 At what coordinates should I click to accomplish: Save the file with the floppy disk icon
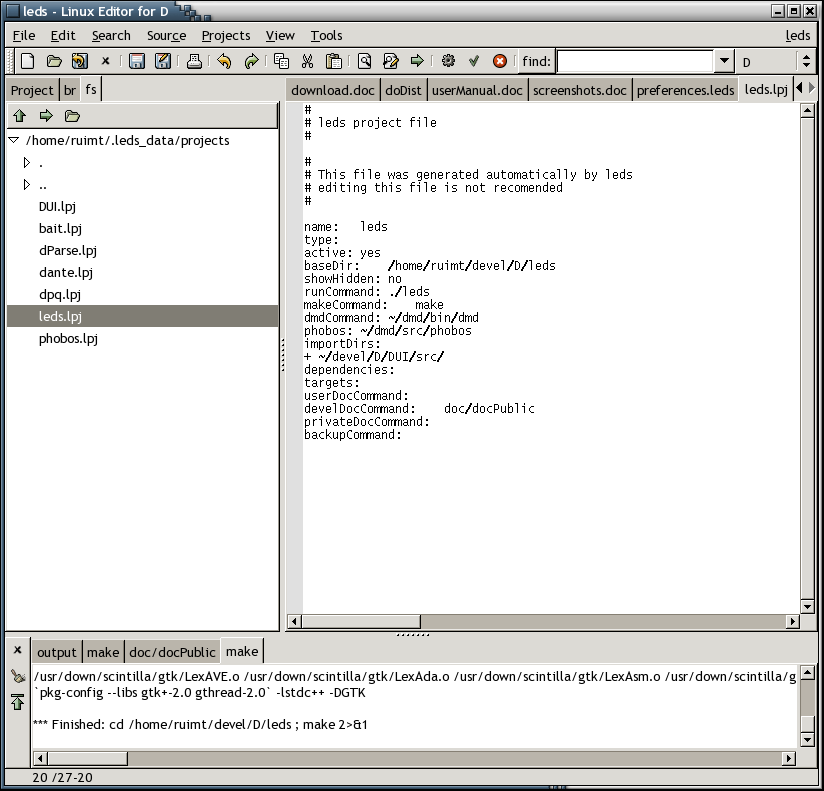coord(137,61)
